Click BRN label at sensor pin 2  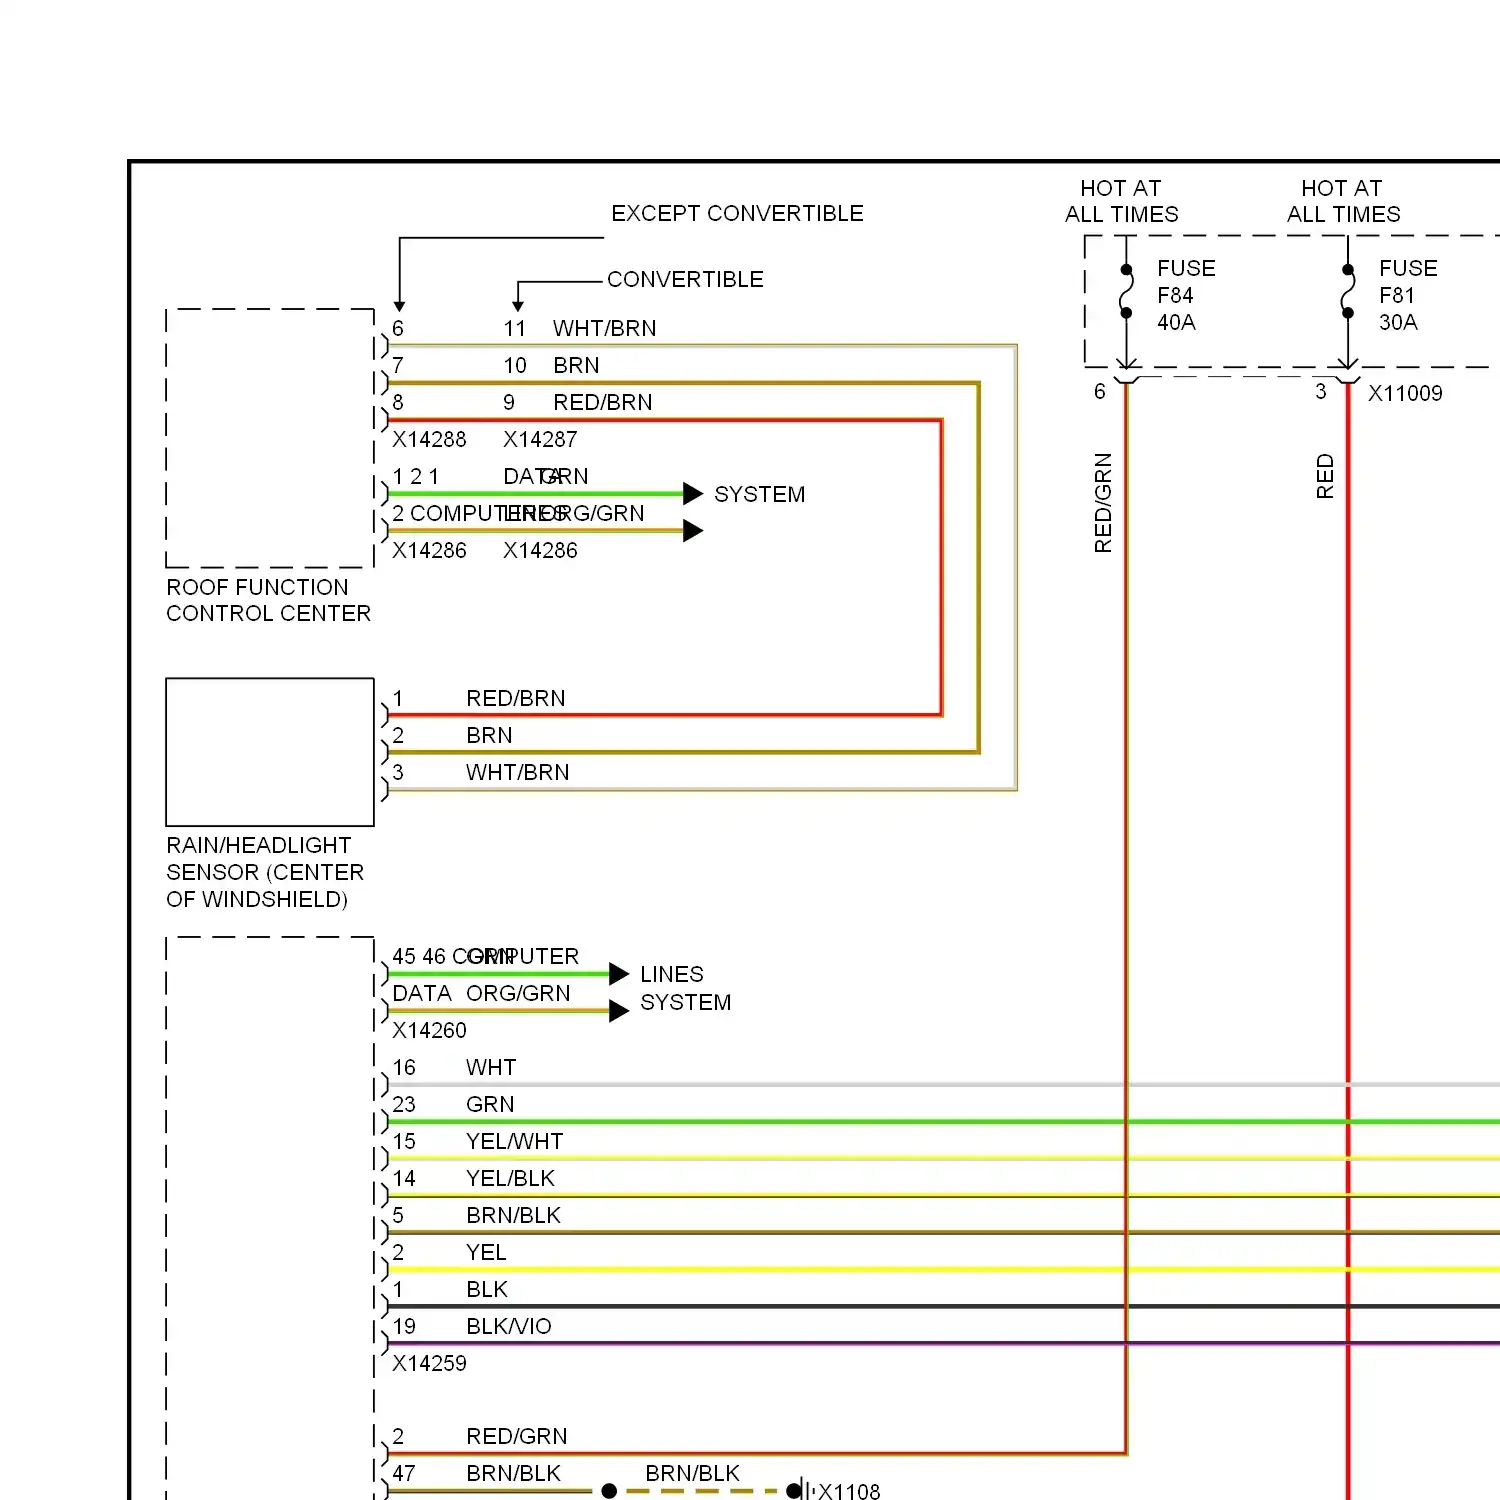click(x=489, y=735)
